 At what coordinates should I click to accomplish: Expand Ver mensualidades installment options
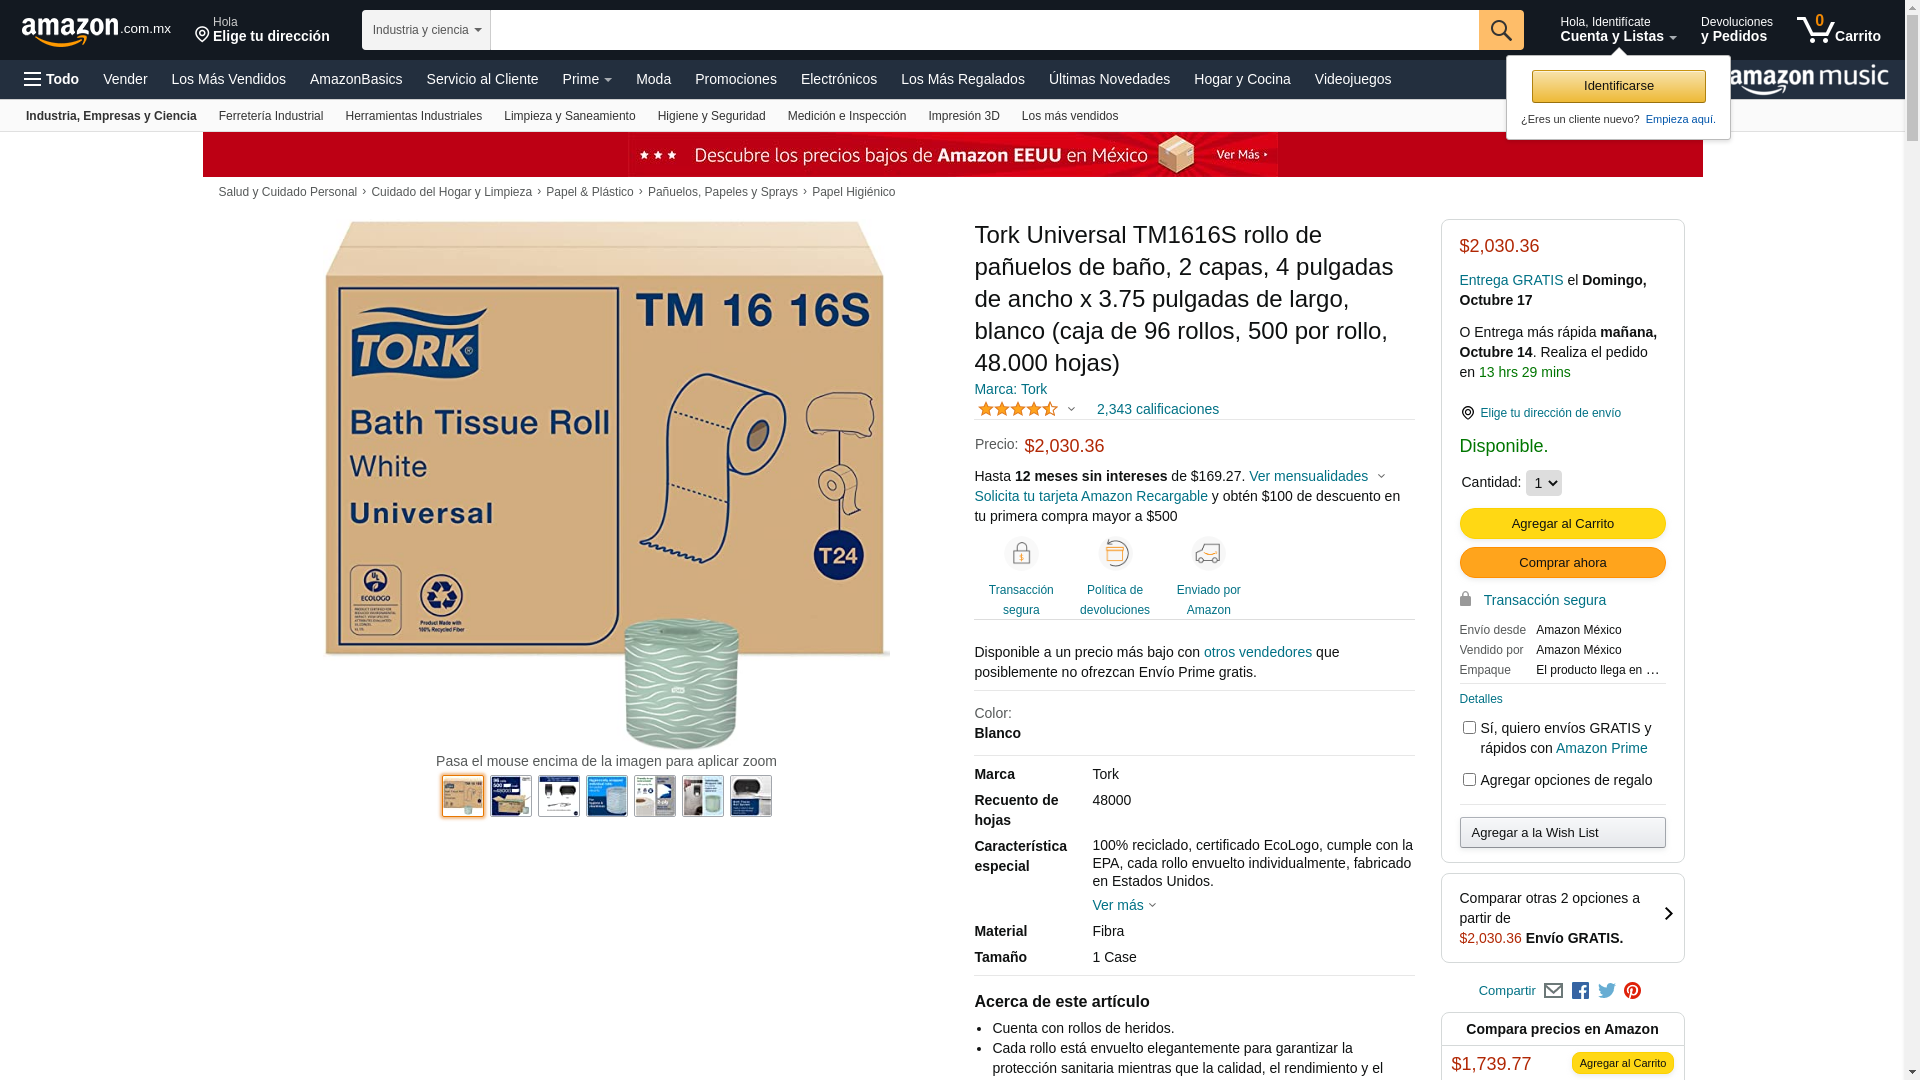1316,476
